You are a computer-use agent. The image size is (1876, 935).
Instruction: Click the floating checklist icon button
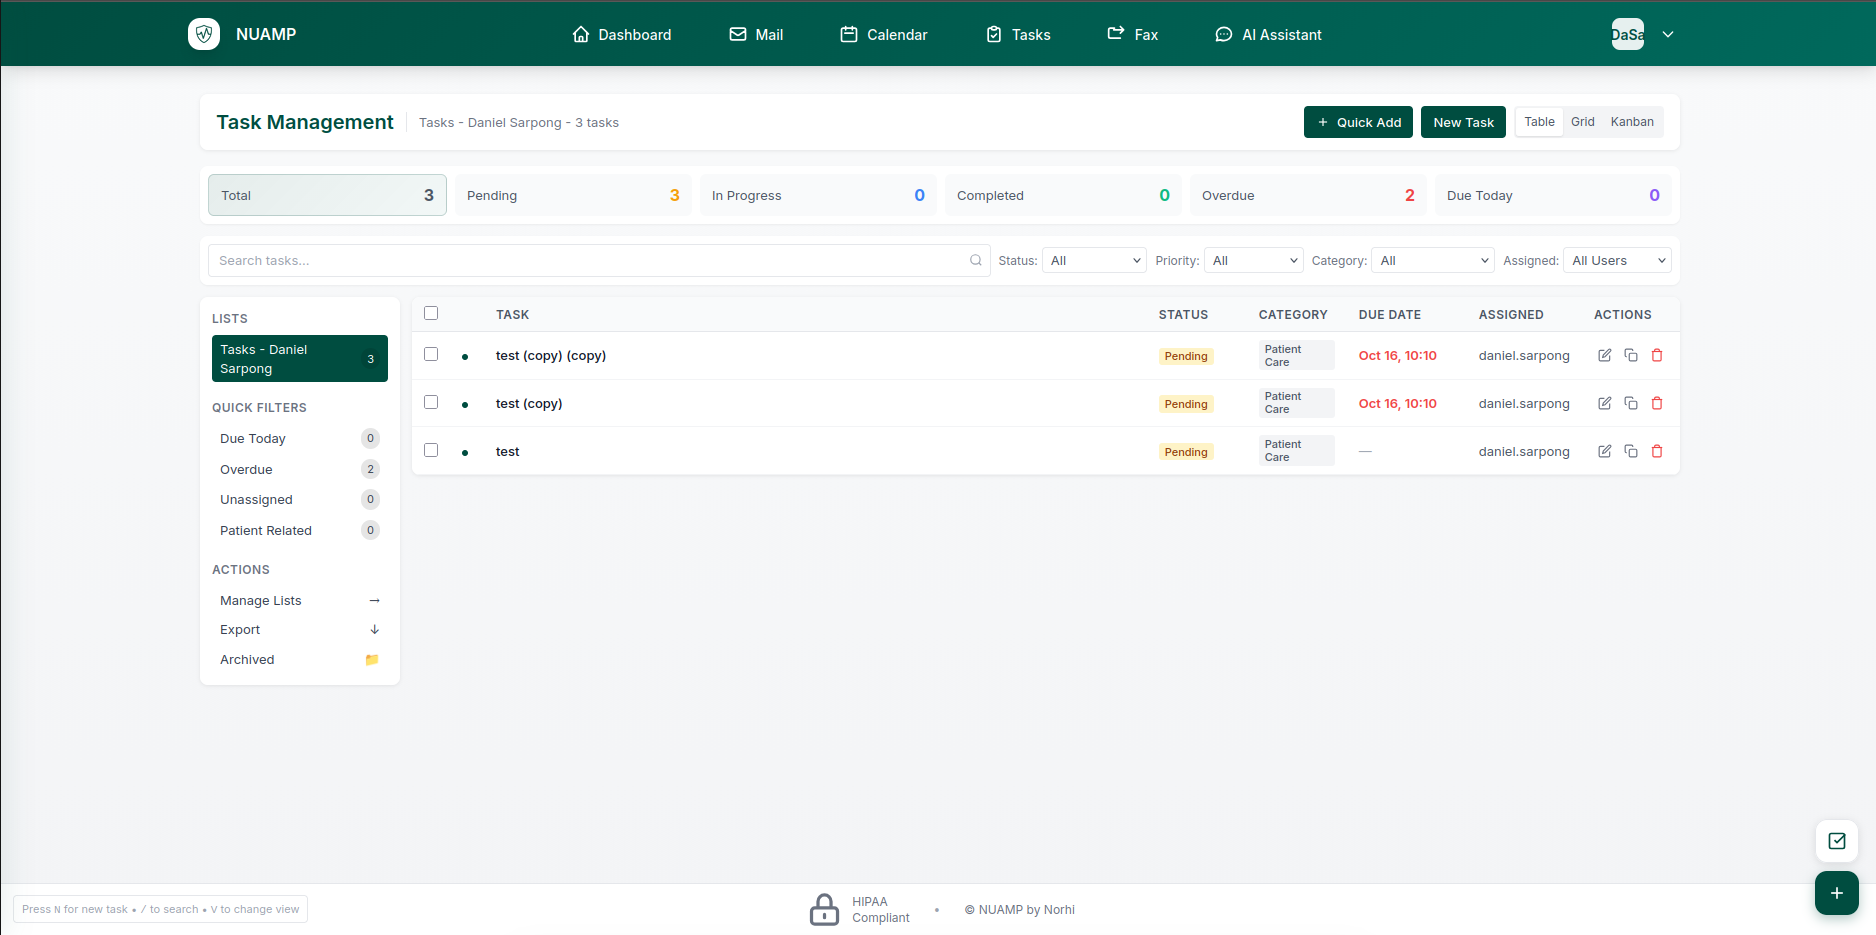1837,841
